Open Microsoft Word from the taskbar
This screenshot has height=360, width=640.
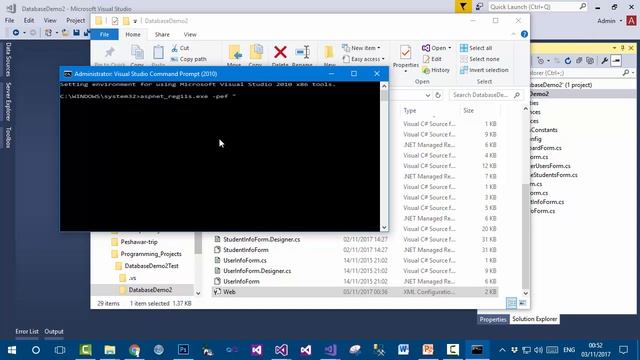pyautogui.click(x=403, y=350)
